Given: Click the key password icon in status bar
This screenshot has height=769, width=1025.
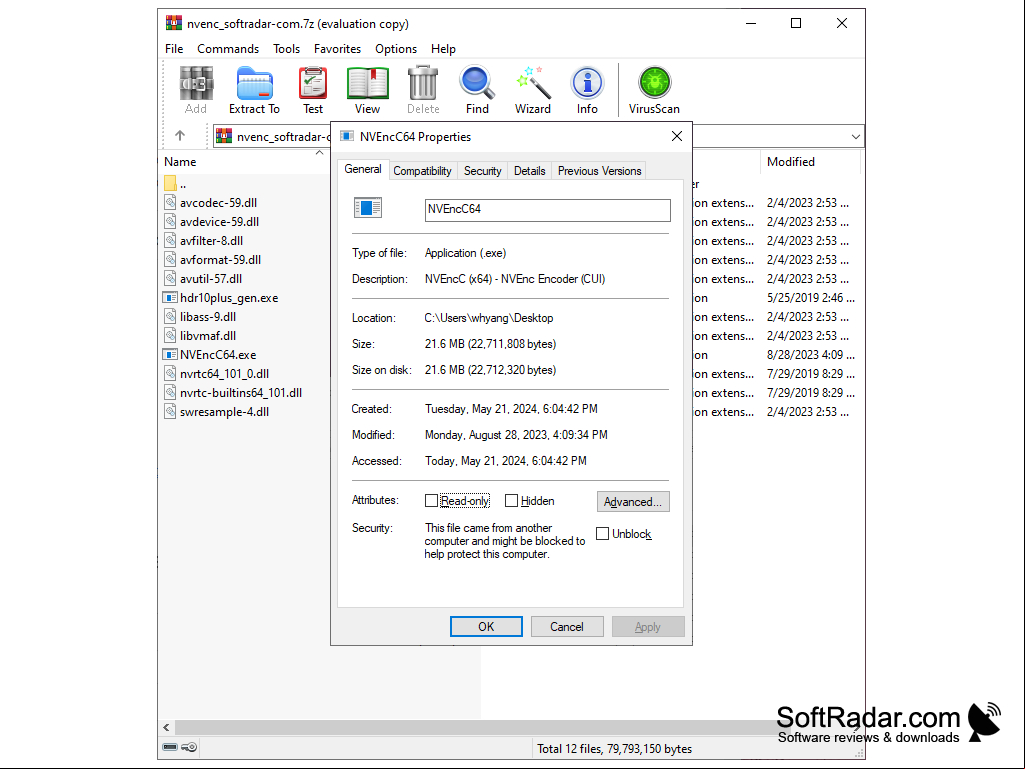Looking at the screenshot, I should tap(190, 747).
